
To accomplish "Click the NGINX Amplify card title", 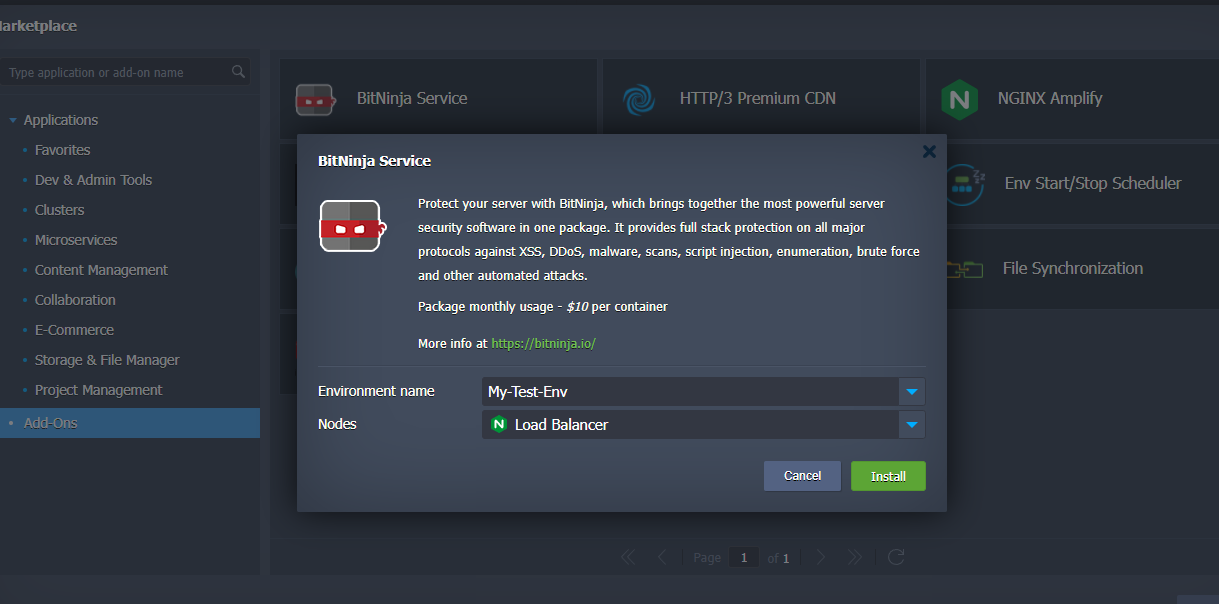I will (x=1050, y=99).
